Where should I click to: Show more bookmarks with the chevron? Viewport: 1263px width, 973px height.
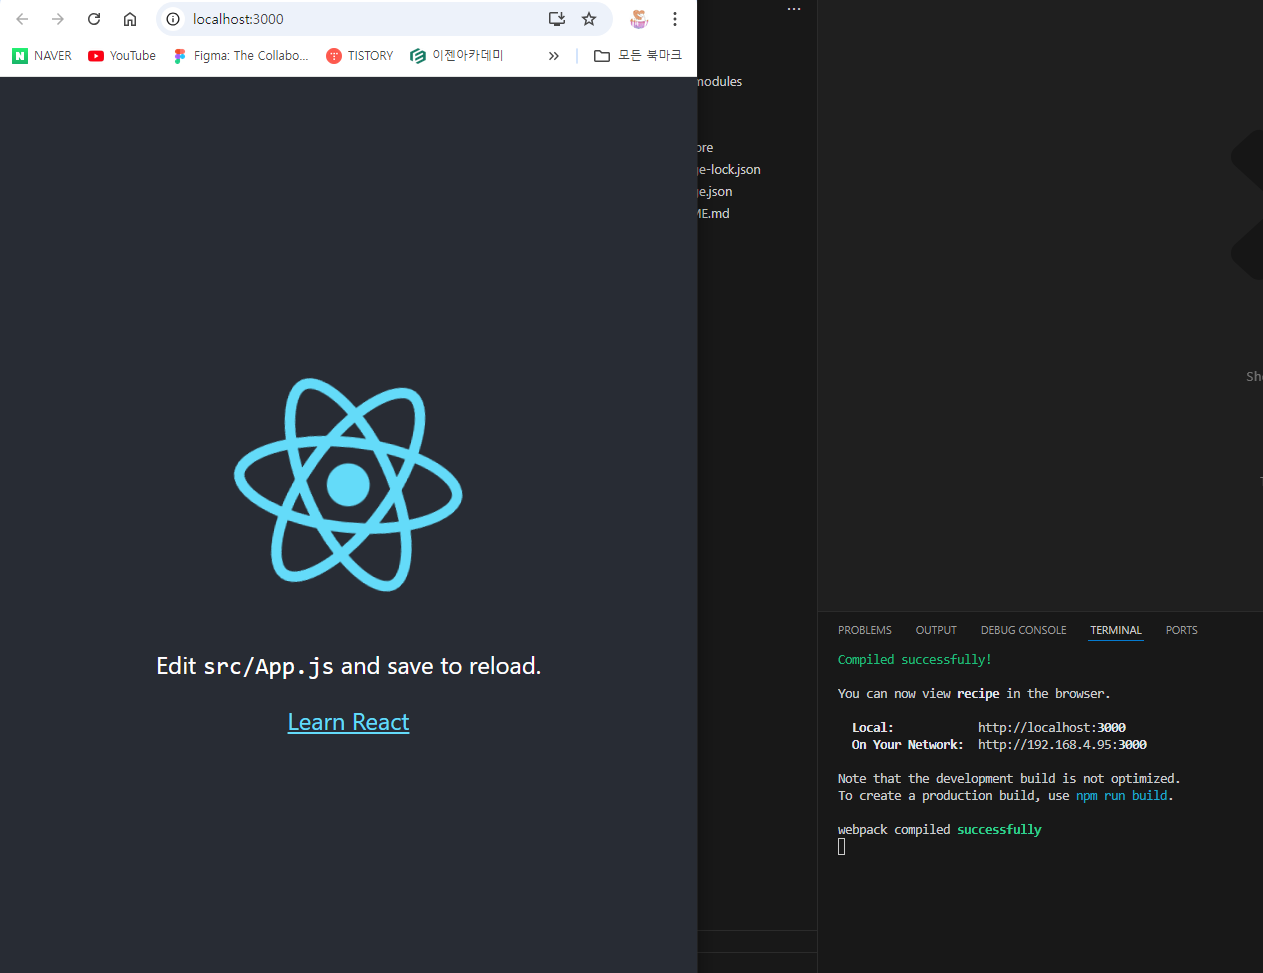click(x=554, y=56)
